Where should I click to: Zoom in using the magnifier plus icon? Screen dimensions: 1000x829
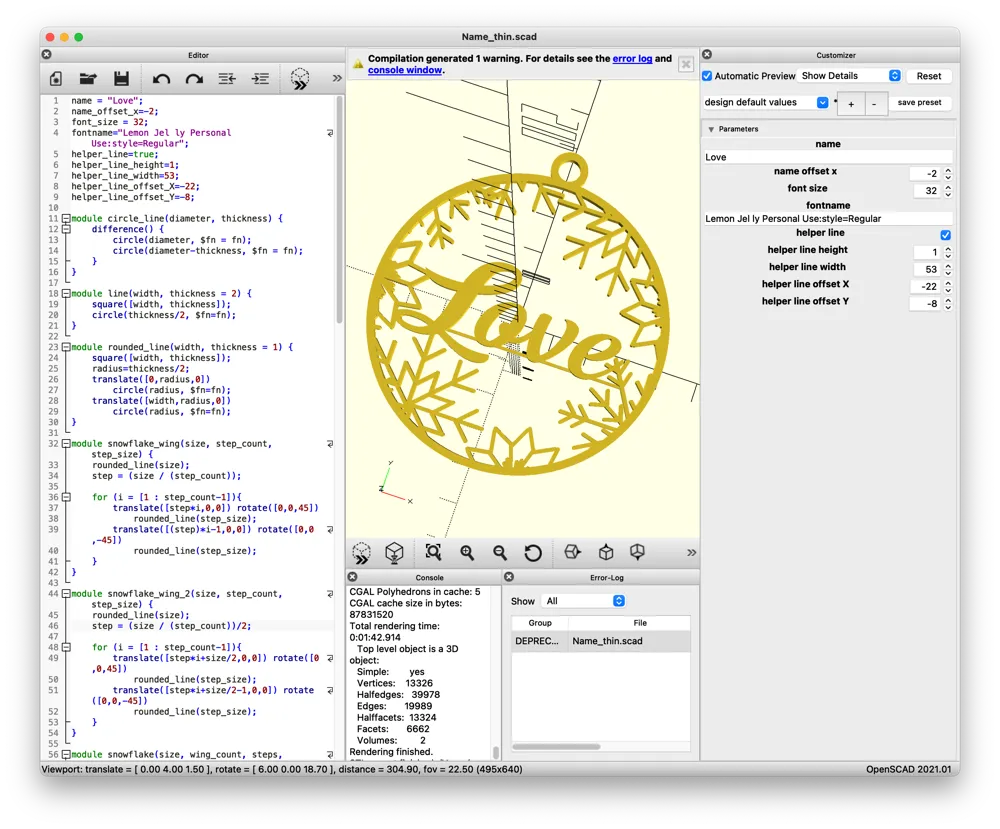point(467,552)
